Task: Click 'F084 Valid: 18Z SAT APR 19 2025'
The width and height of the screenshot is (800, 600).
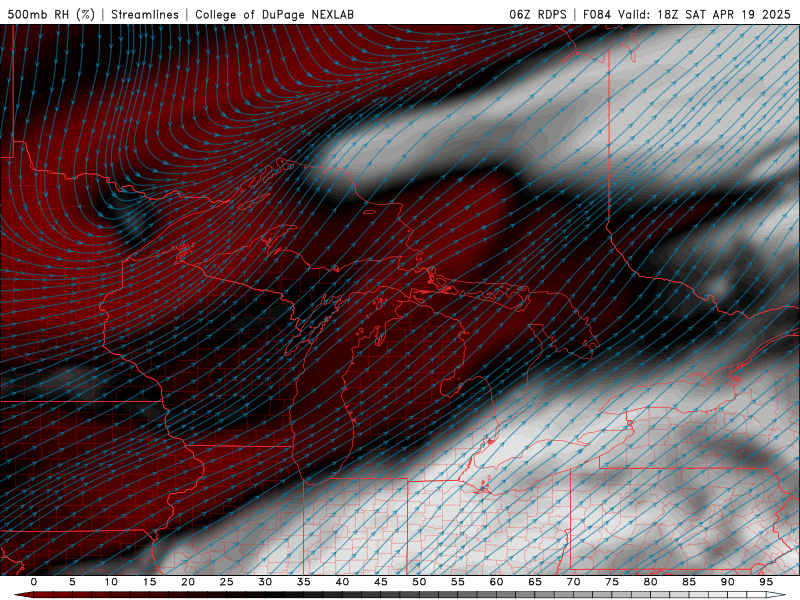Action: (x=686, y=14)
